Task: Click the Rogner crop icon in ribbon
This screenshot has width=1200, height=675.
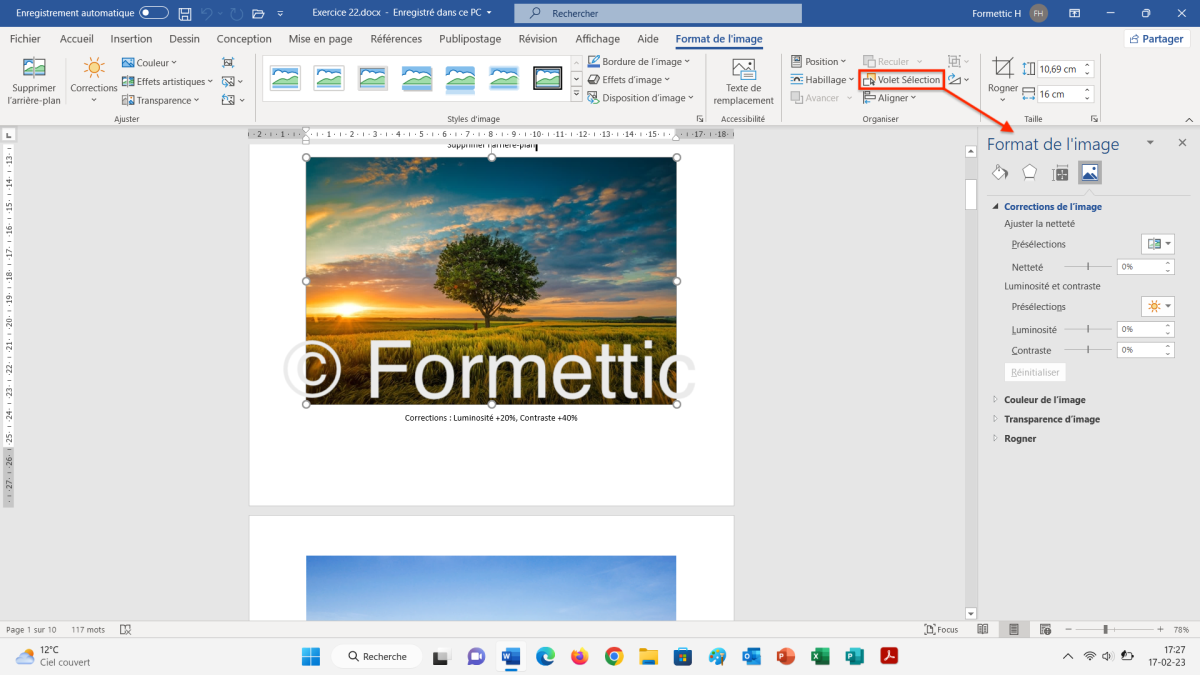Action: click(1003, 68)
